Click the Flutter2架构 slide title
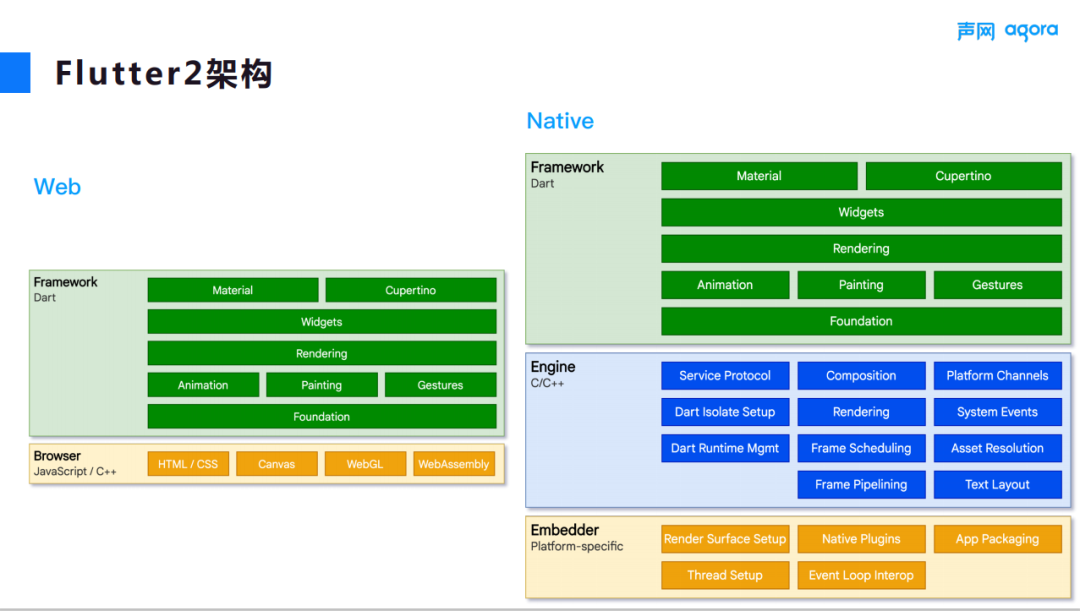Viewport: 1080px width, 611px height. coord(164,73)
